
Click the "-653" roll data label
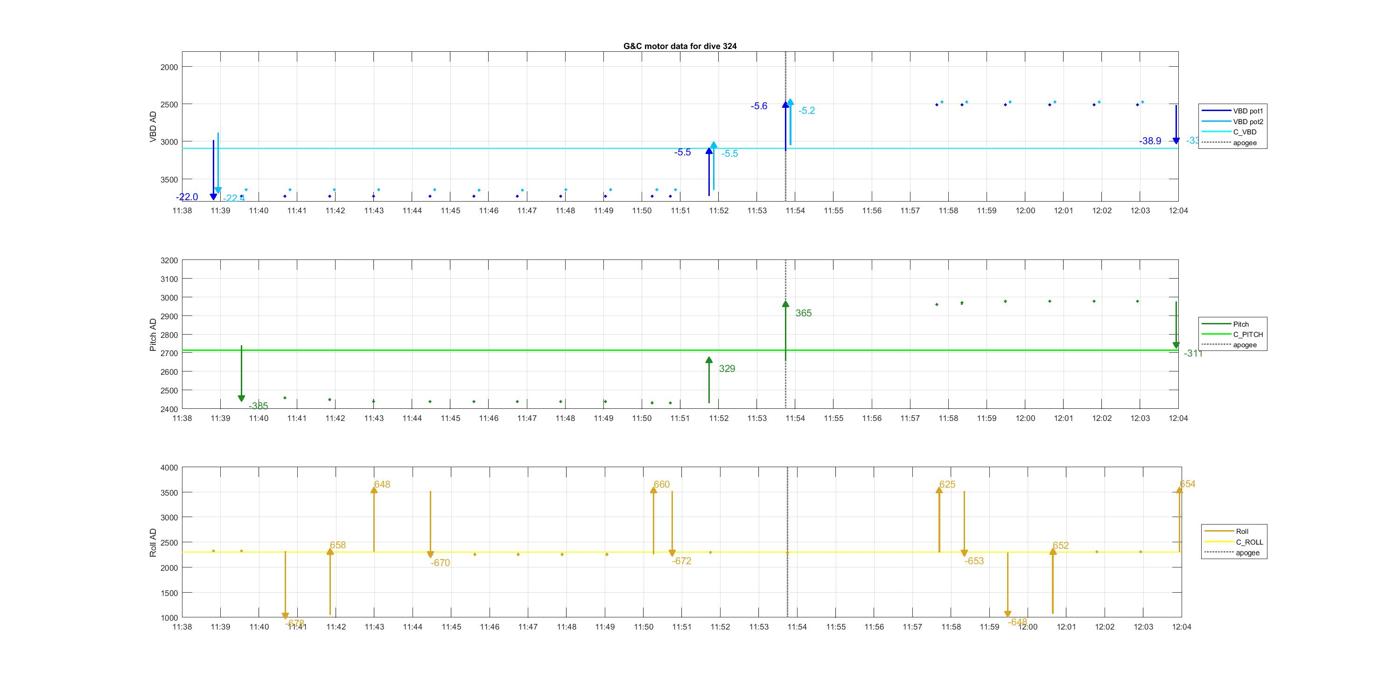(x=974, y=561)
